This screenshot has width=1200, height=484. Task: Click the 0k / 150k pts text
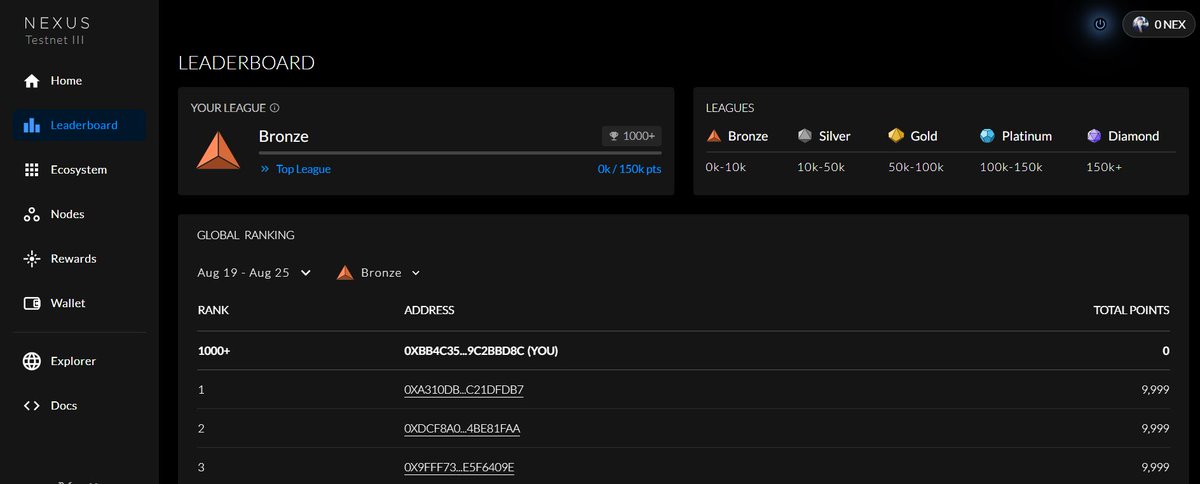pos(629,169)
